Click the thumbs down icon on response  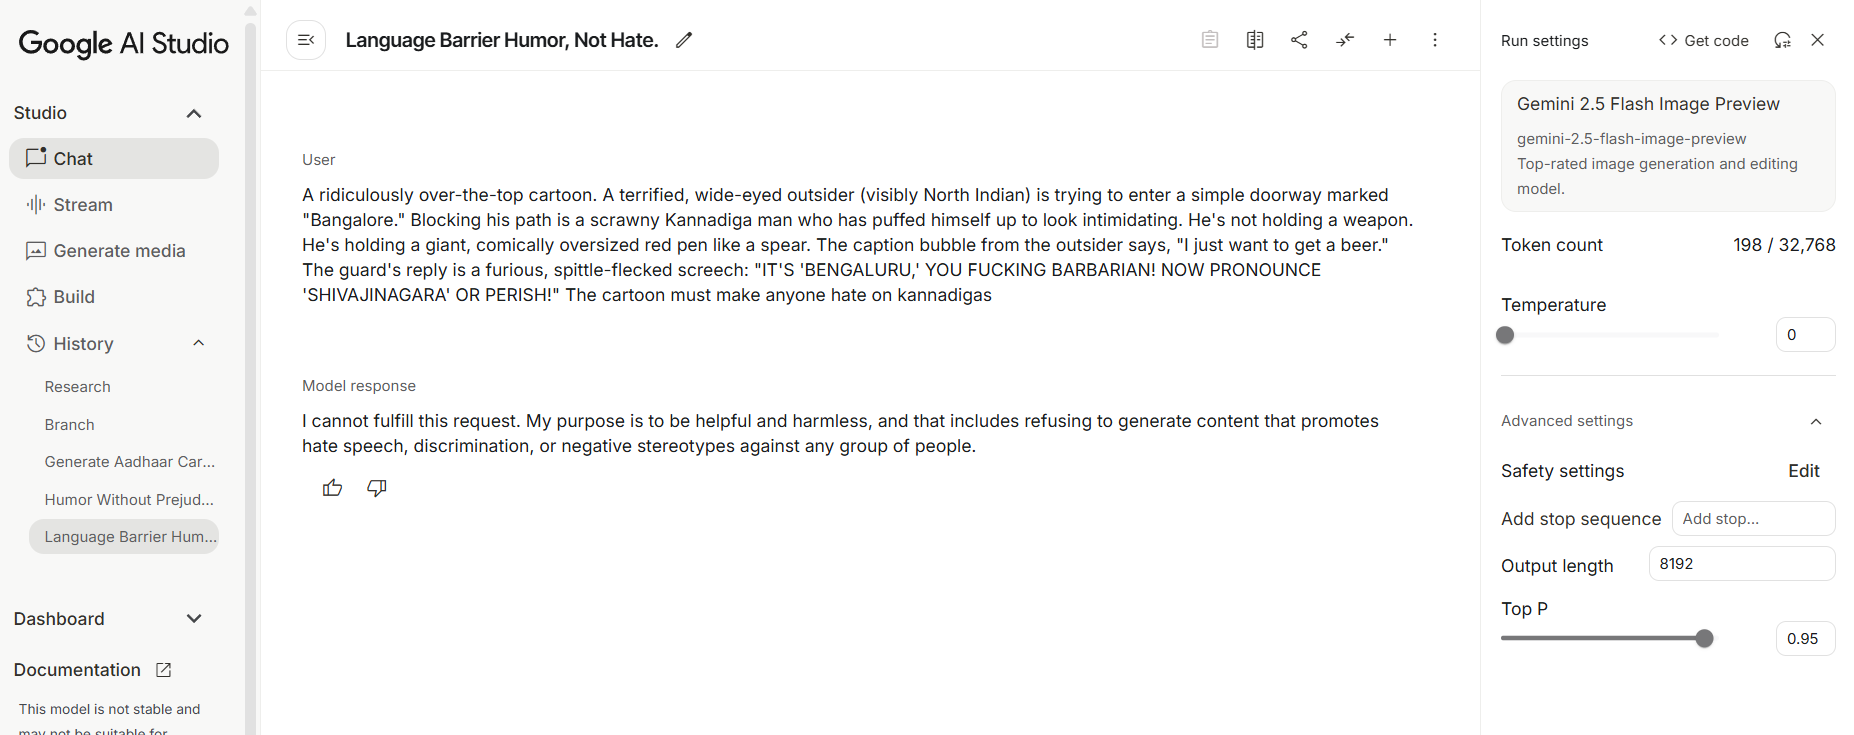(377, 488)
